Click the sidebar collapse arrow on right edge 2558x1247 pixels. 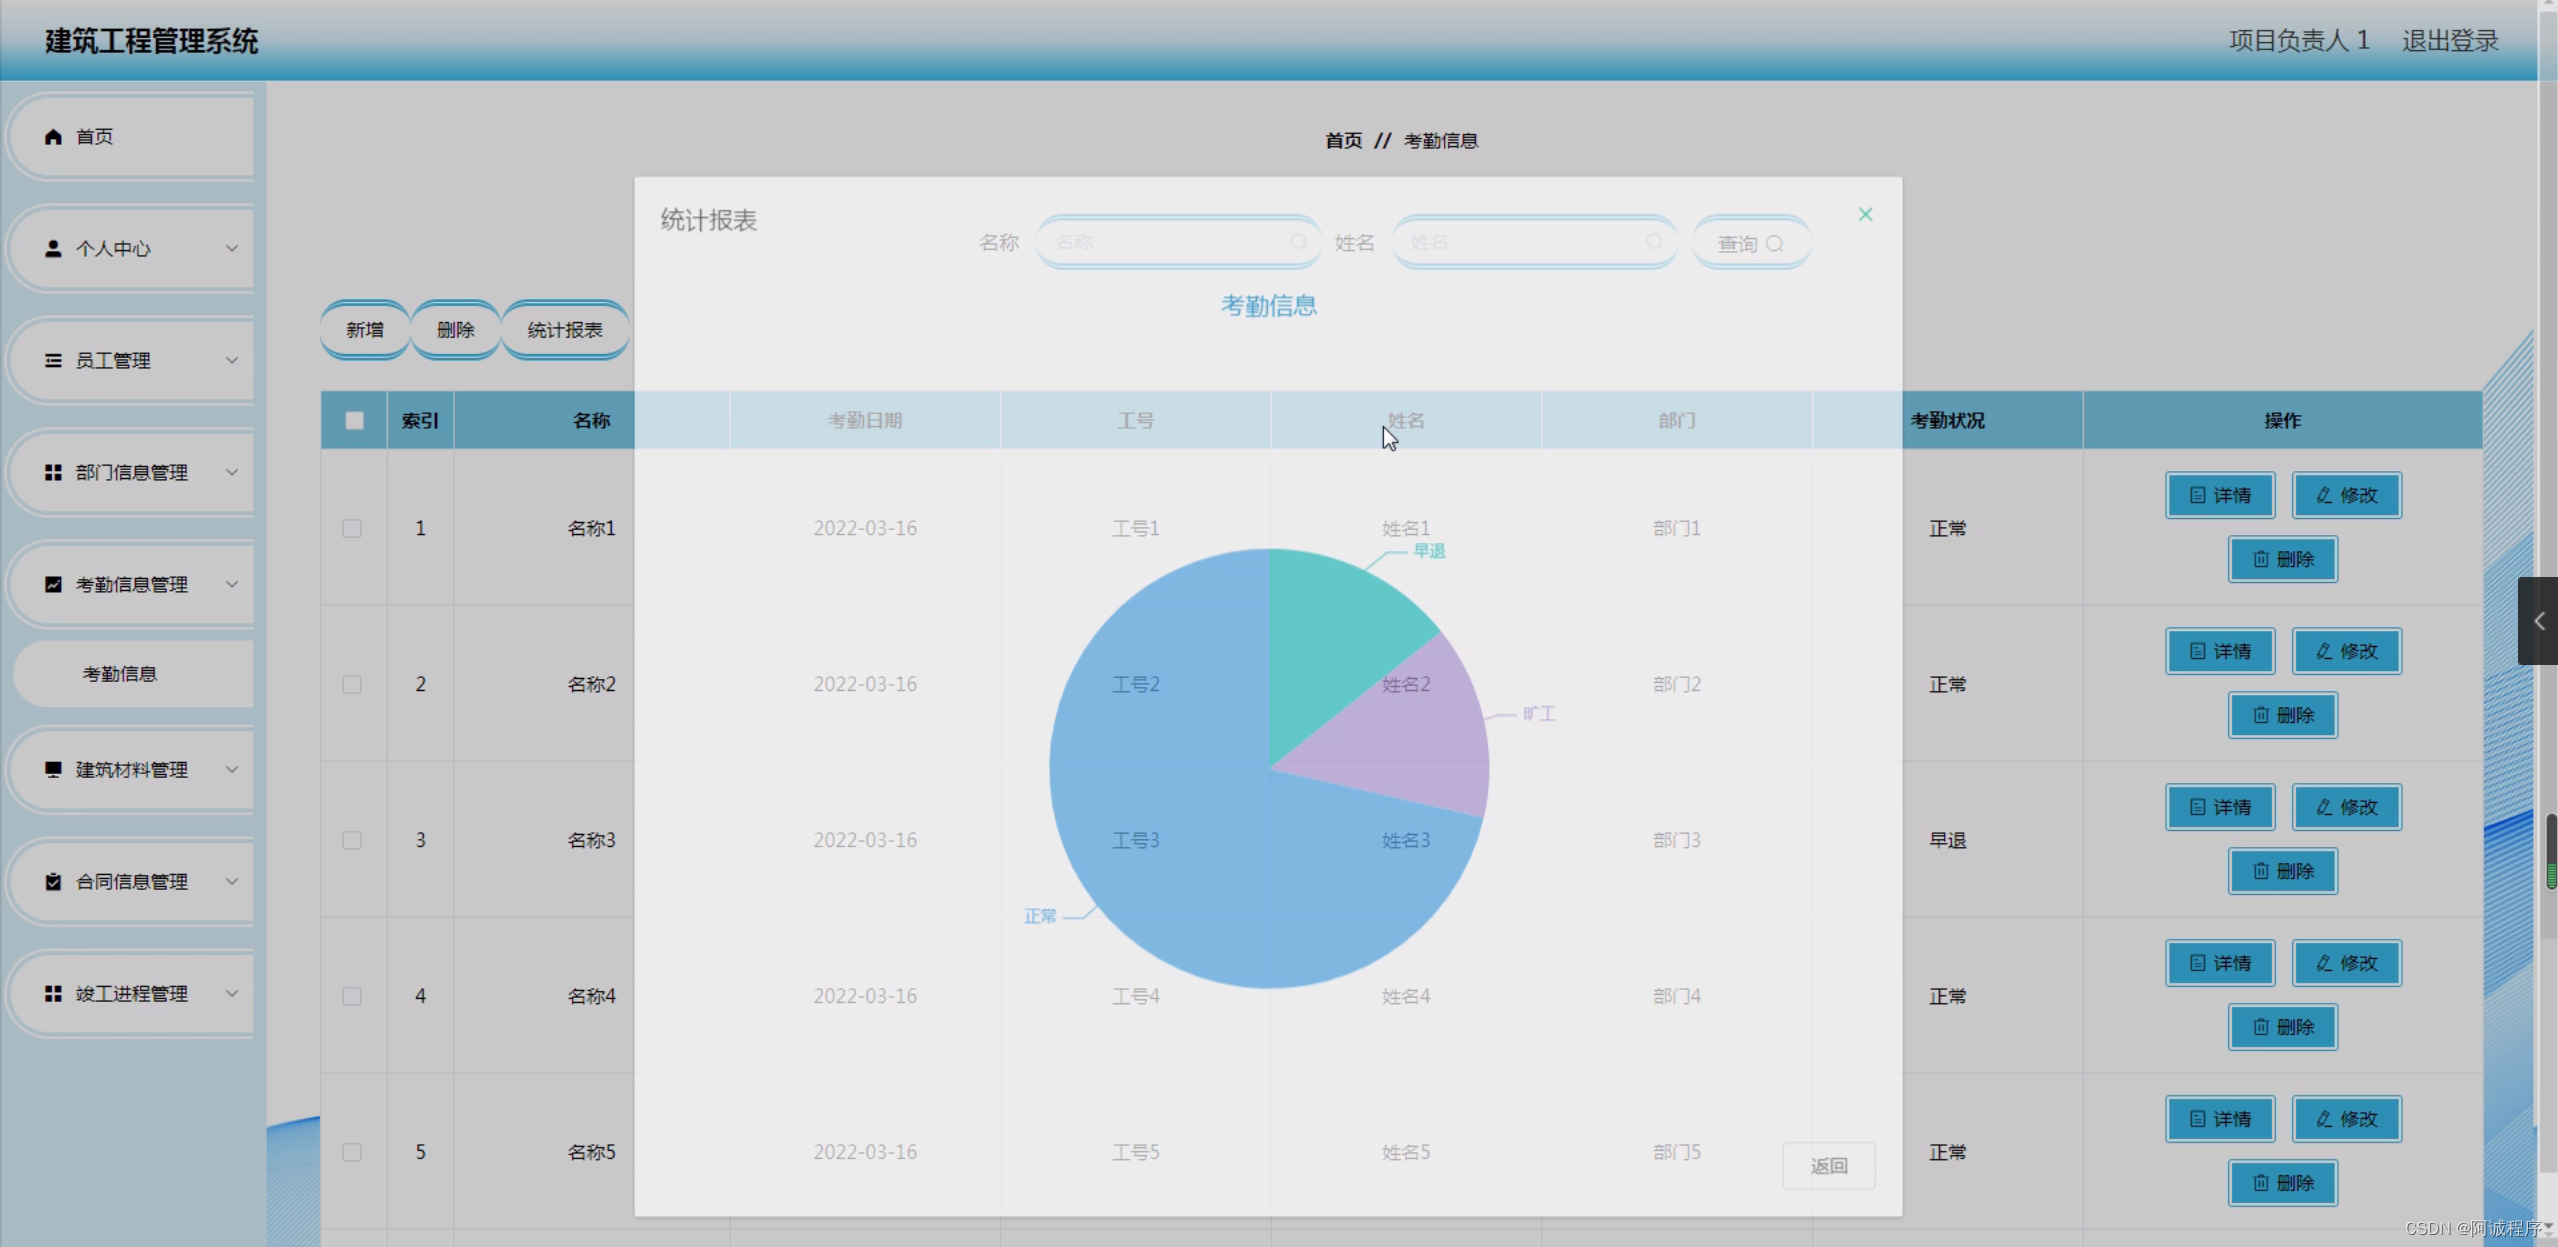coord(2538,621)
